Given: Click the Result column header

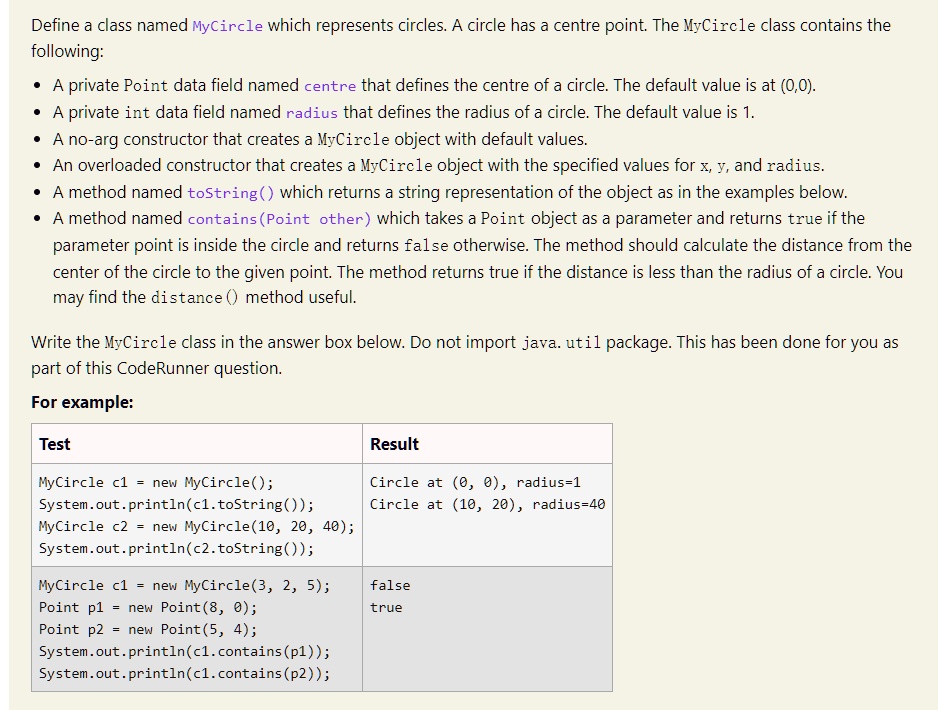Looking at the screenshot, I should click(394, 444).
